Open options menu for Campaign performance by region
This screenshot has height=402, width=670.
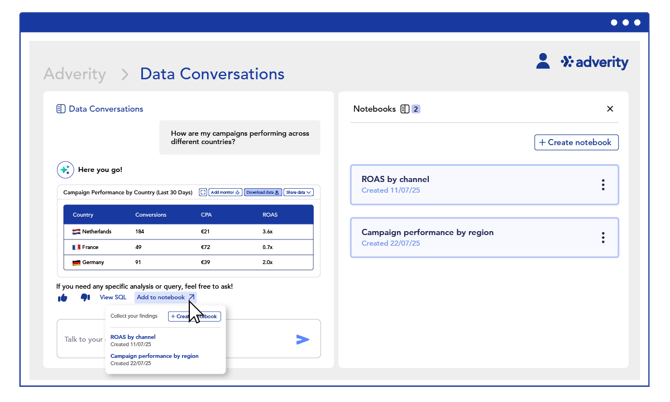click(x=603, y=238)
